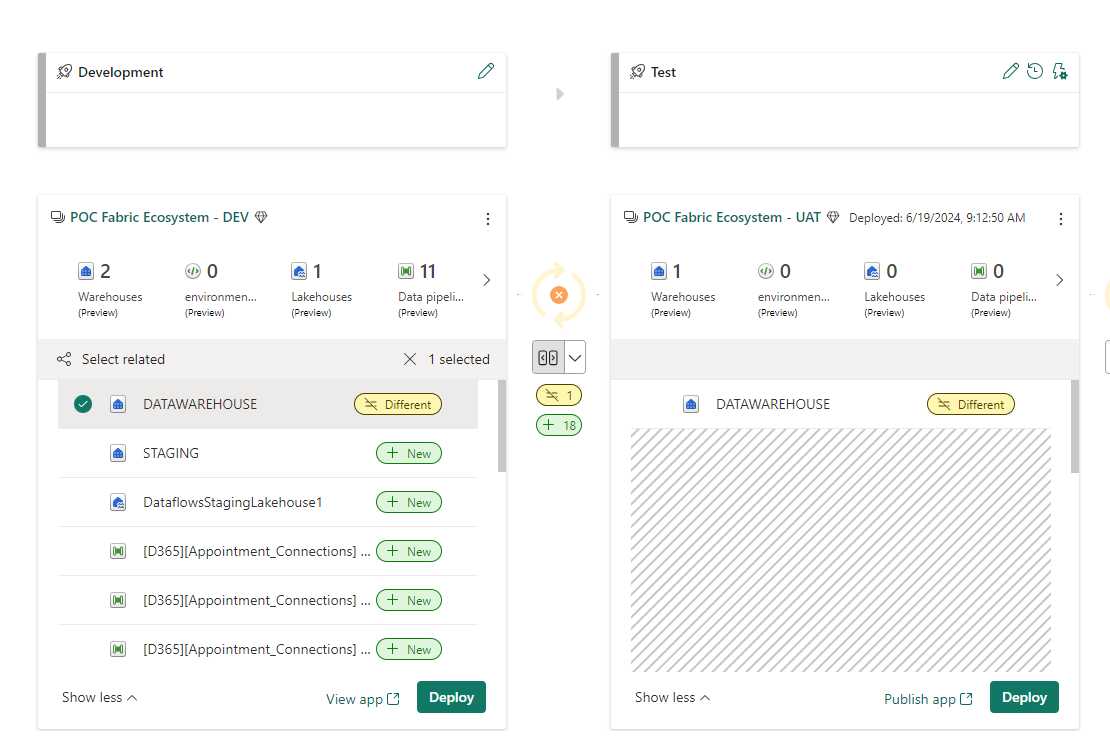This screenshot has width=1110, height=749.
Task: Open POC Fabric Ecosystem - DEV workspace link
Action: point(159,217)
